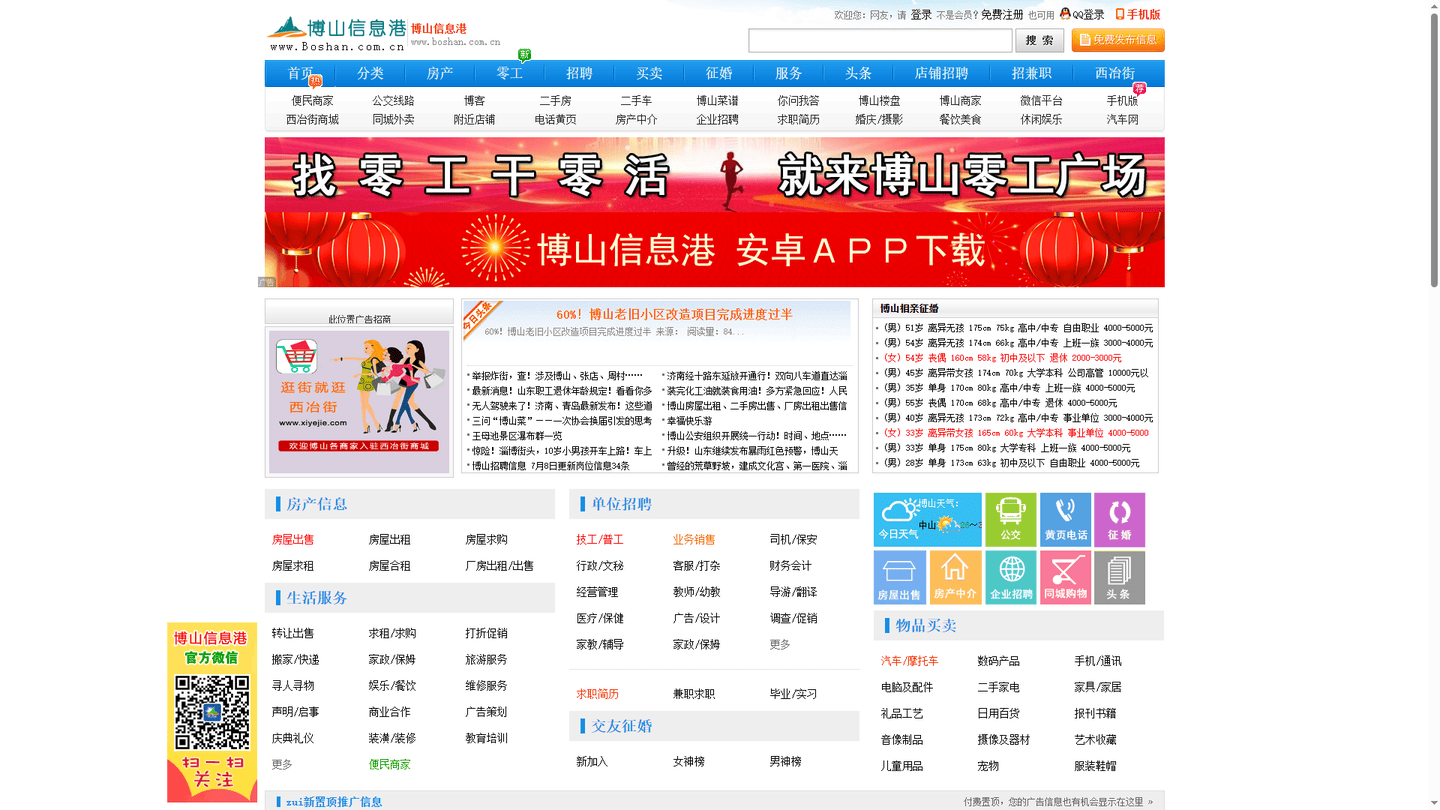Open the 安卓APP下载 red banner
Screen dimensions: 1440x810
(714, 249)
